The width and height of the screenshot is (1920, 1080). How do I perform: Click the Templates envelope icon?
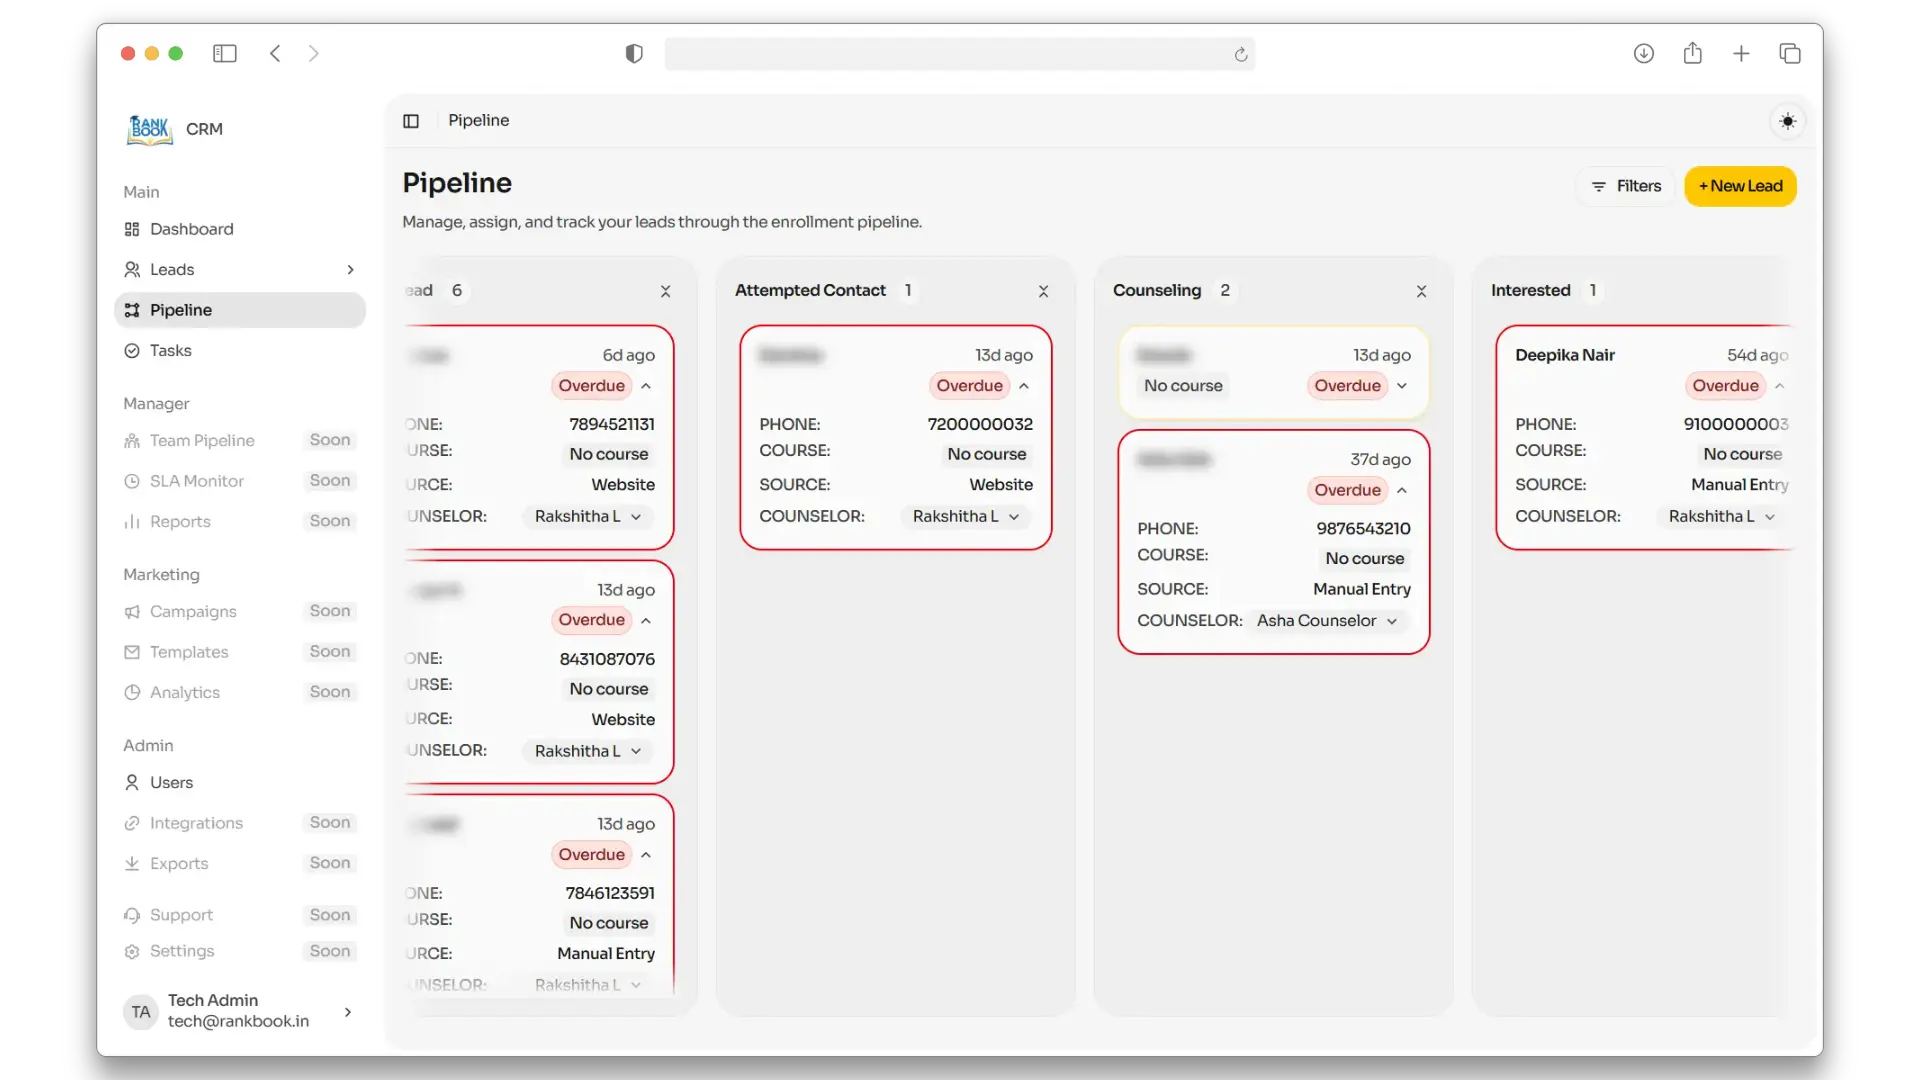point(132,652)
